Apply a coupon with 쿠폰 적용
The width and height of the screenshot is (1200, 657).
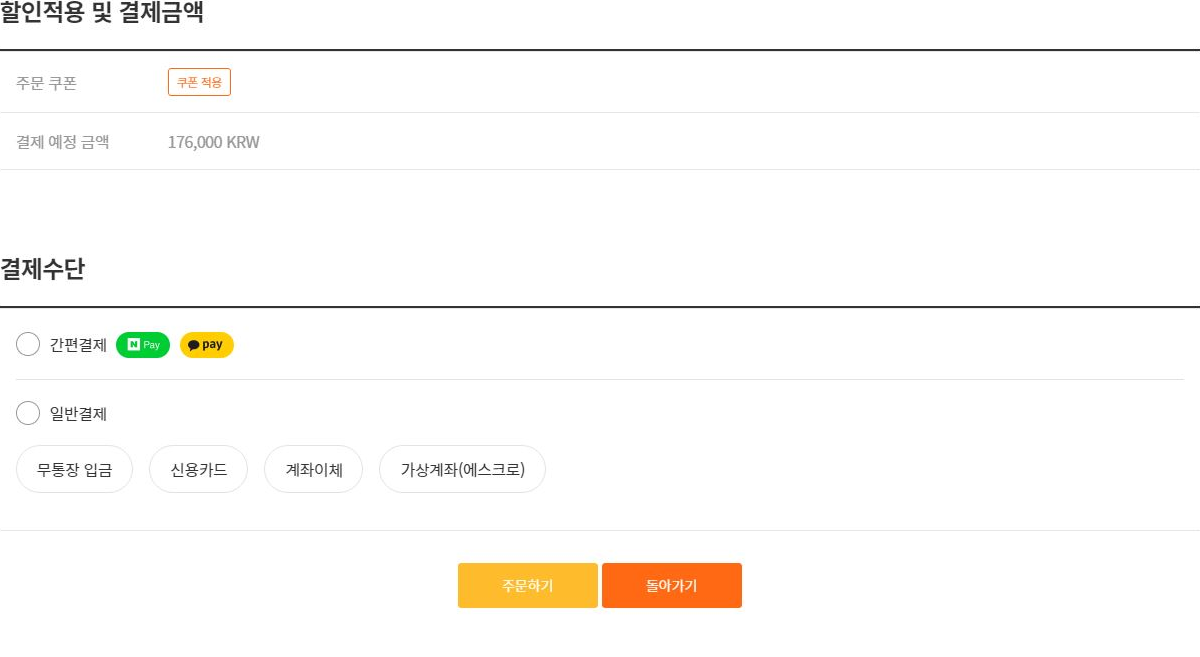200,82
